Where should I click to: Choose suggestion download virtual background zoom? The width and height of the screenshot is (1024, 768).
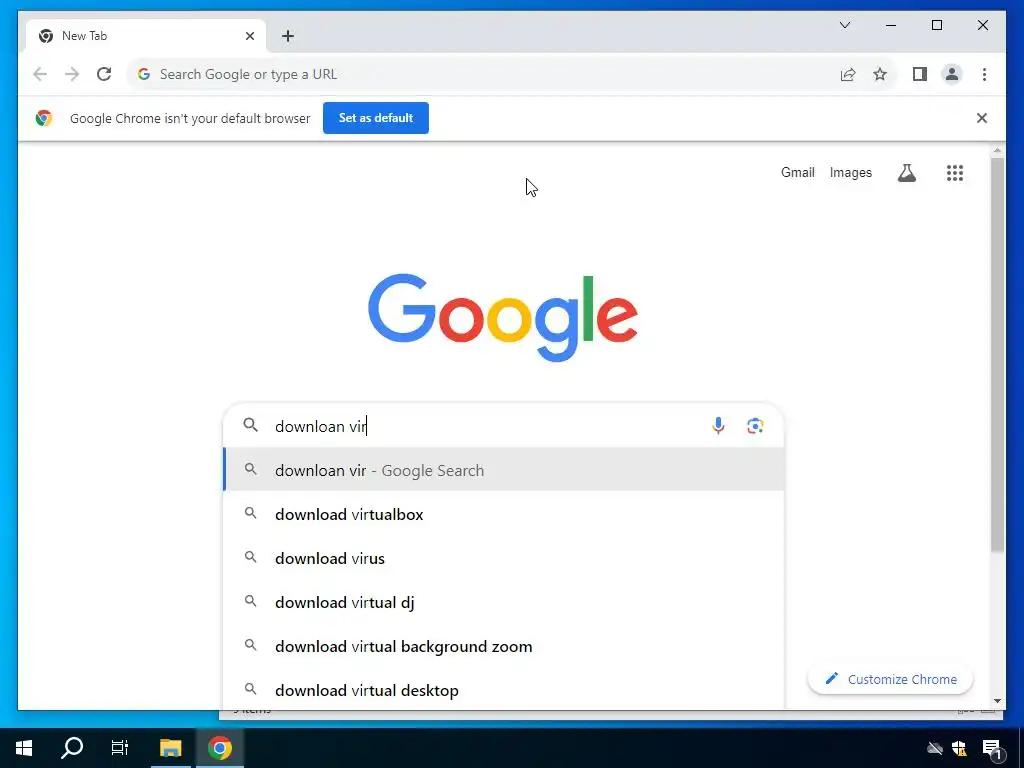504,647
